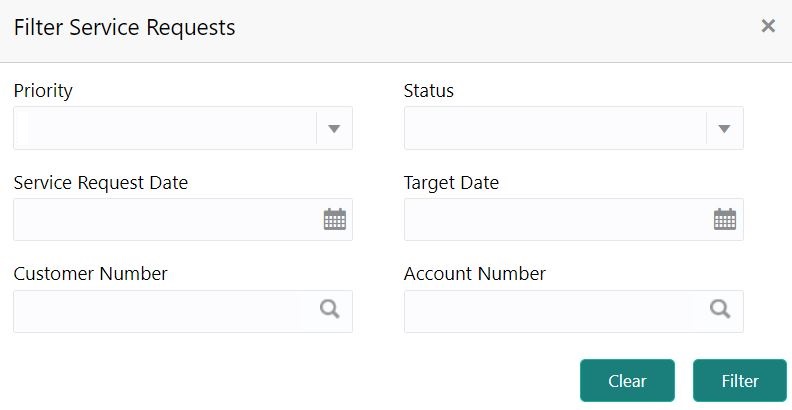The height and width of the screenshot is (410, 792).
Task: Click the Status field label
Action: point(428,91)
